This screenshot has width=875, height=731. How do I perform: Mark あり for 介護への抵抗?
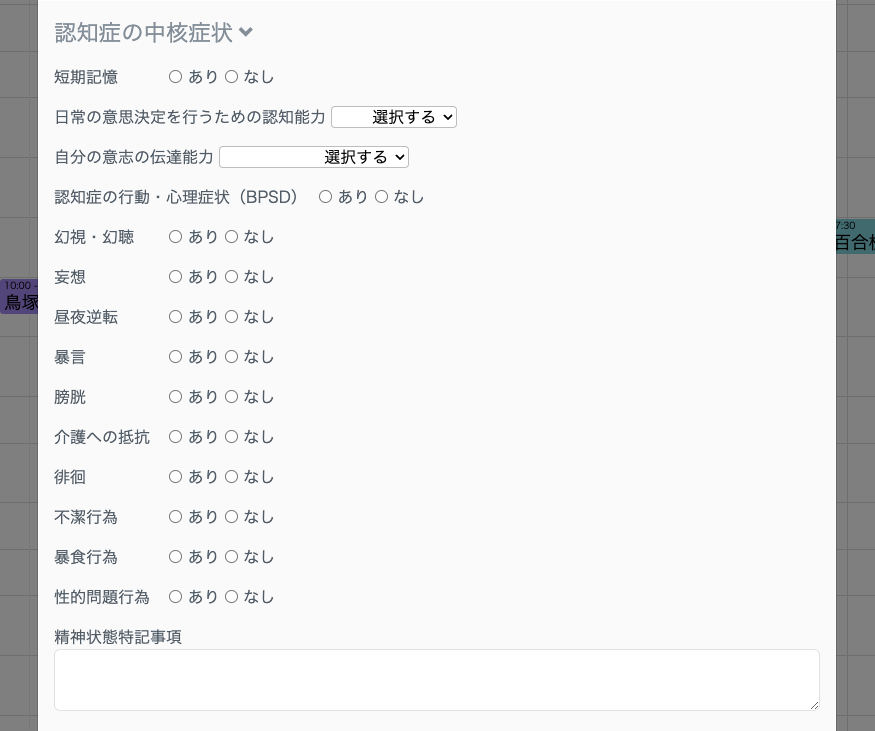pos(175,436)
